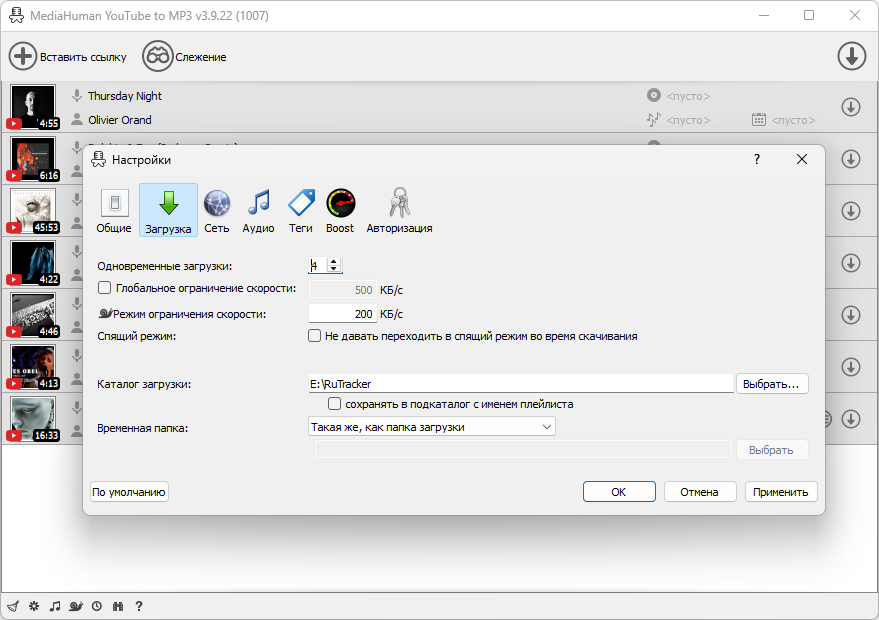The image size is (879, 620).
Task: Open the Слежение tracking binoculars button
Action: (x=184, y=57)
